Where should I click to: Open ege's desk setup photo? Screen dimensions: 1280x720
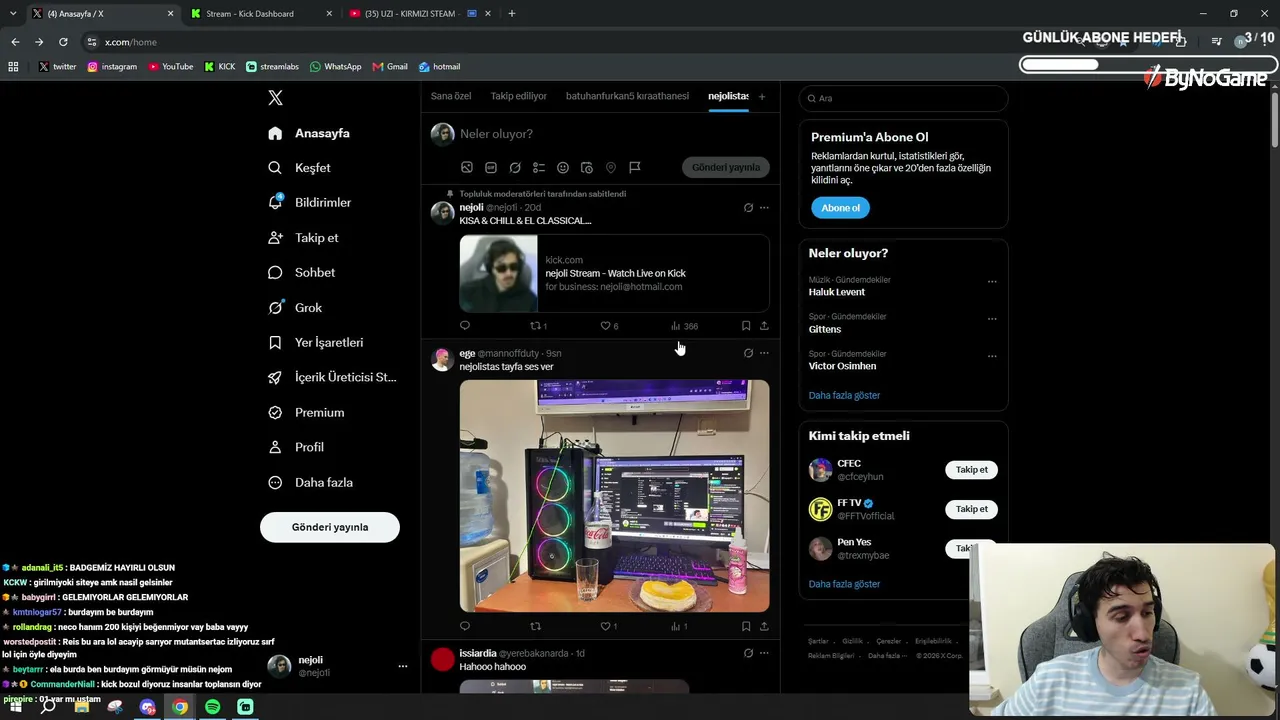click(x=615, y=496)
